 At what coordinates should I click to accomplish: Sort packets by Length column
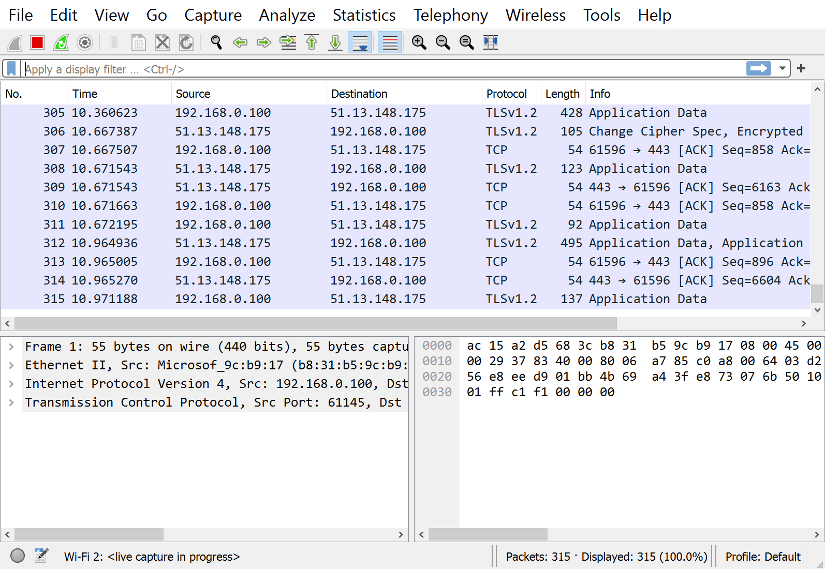coord(564,94)
